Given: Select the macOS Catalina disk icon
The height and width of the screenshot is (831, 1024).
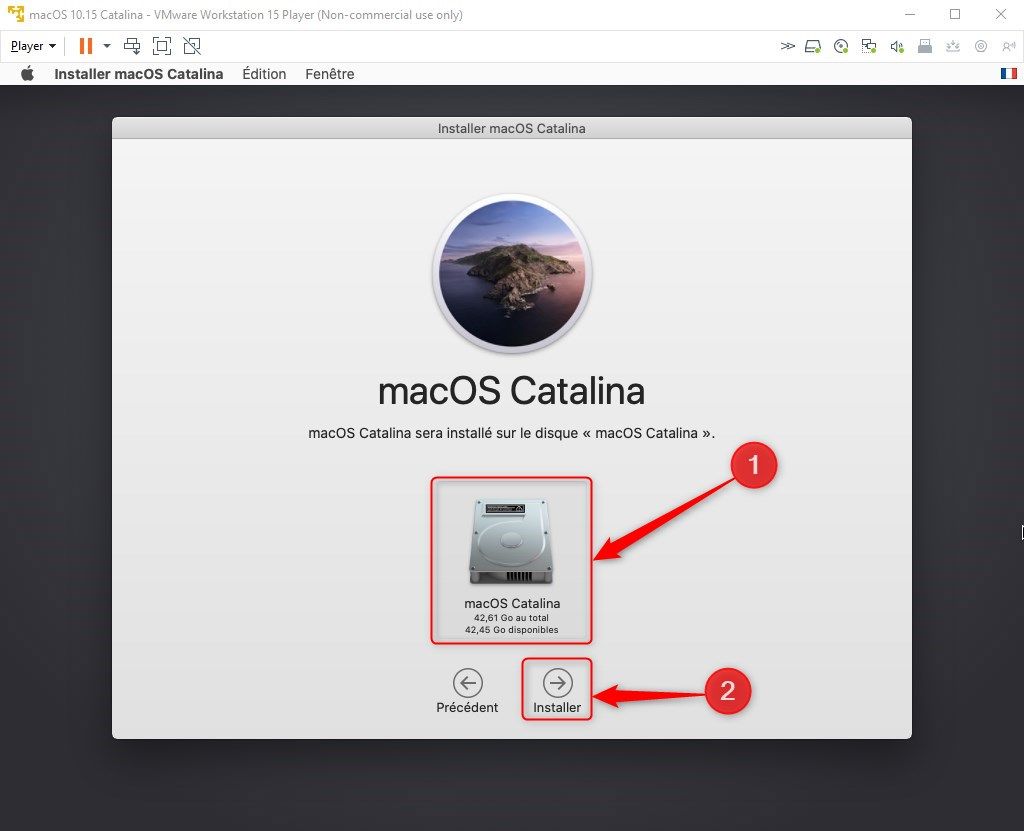Looking at the screenshot, I should (x=511, y=542).
